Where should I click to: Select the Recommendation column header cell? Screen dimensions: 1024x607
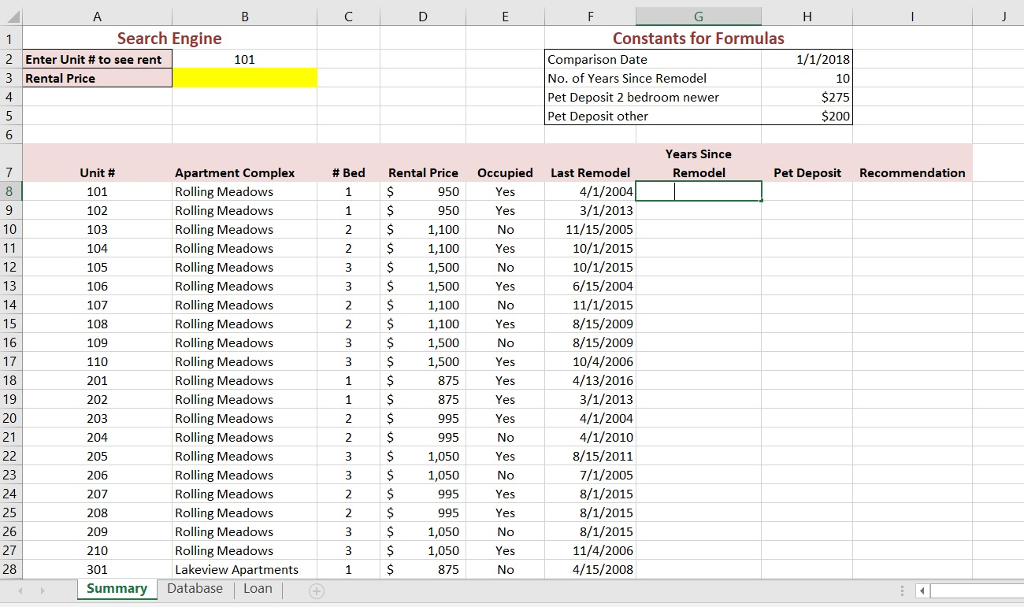pos(912,172)
